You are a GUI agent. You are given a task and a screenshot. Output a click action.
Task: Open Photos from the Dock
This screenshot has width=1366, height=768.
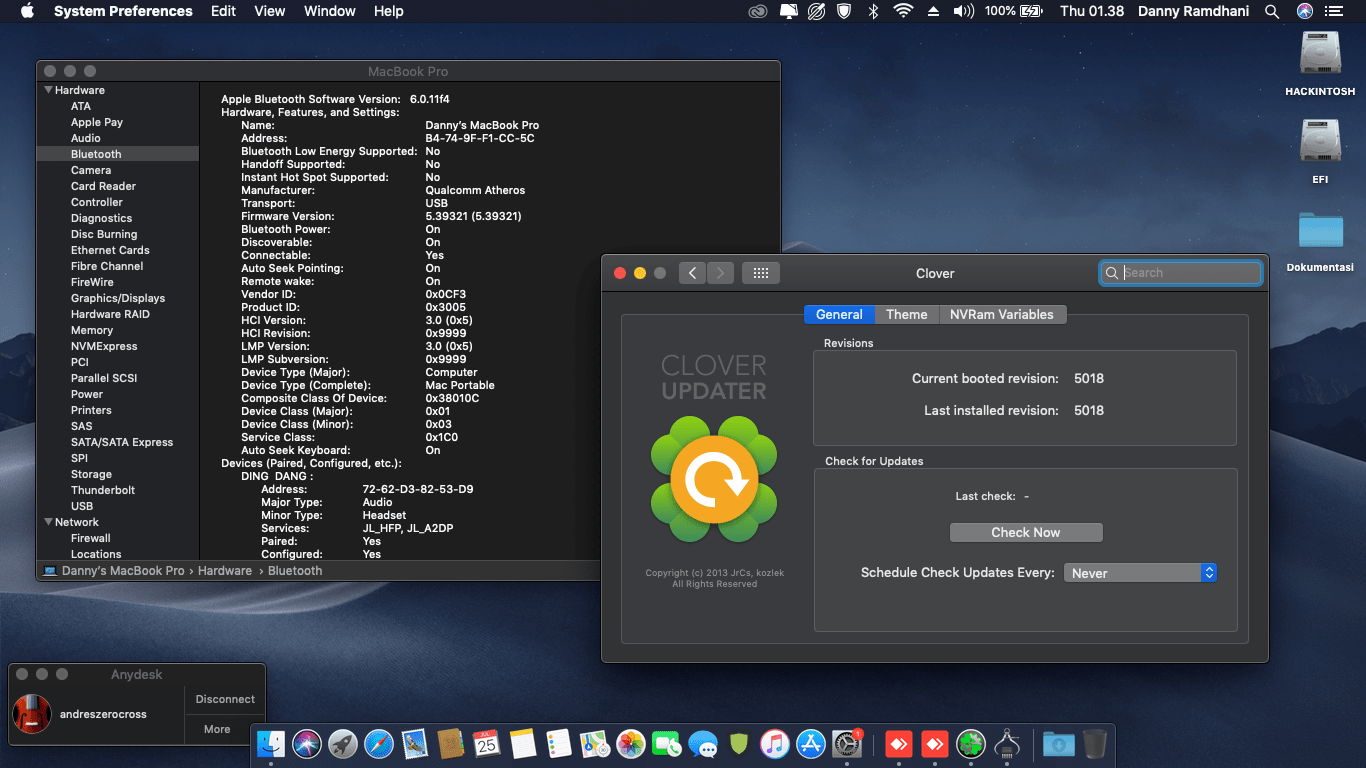[631, 744]
